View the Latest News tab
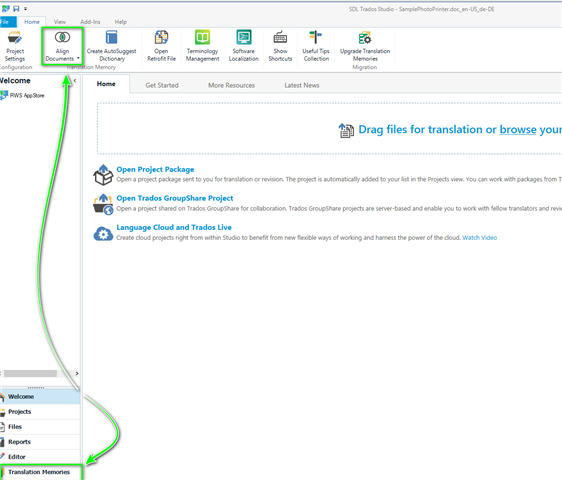562x480 pixels. click(x=302, y=85)
